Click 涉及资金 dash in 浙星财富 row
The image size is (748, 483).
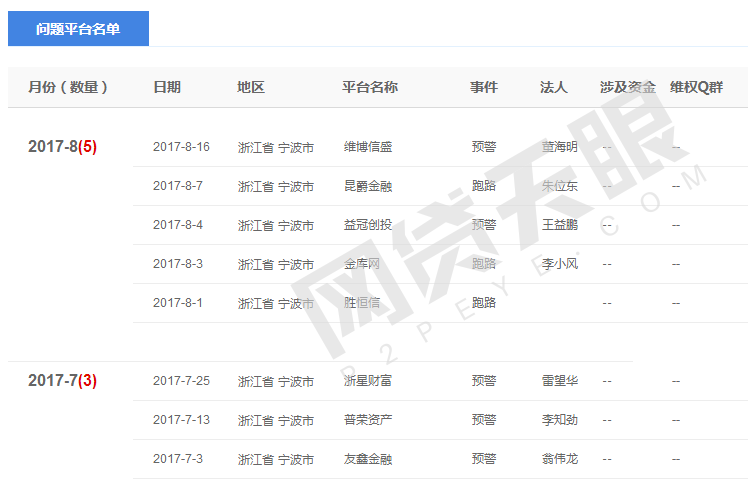pyautogui.click(x=607, y=381)
